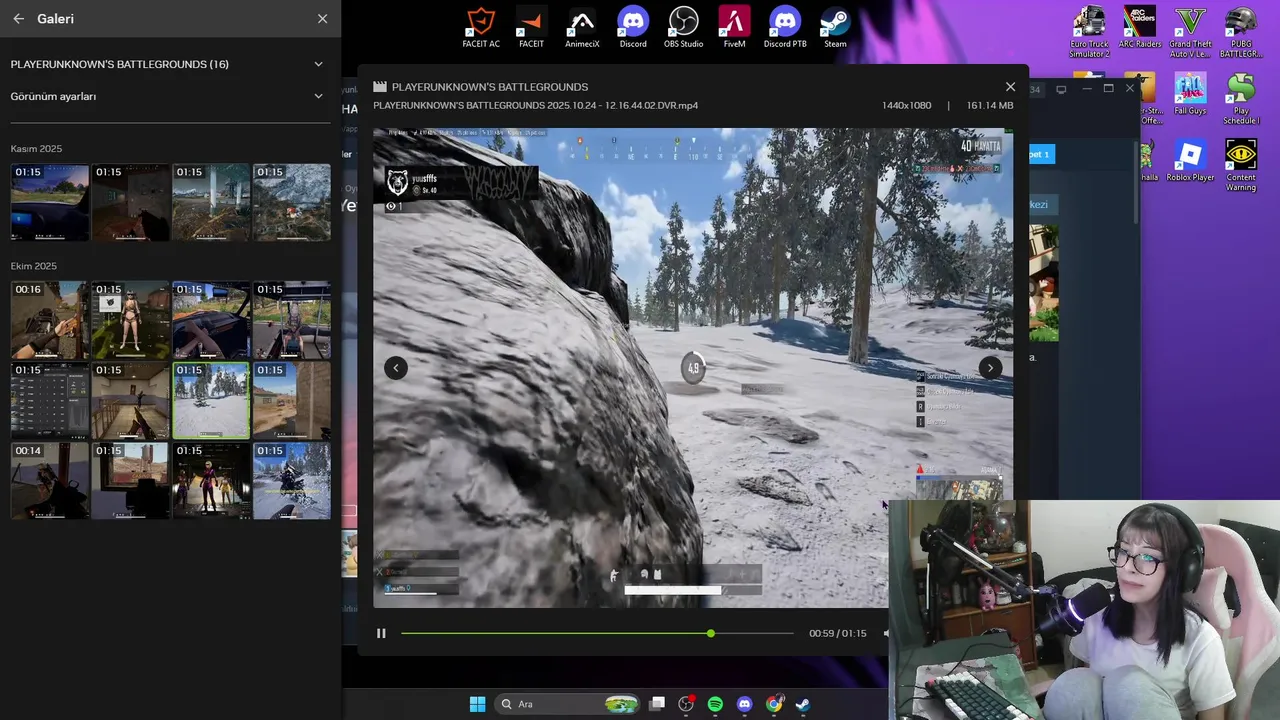Launch AnimeciX from the desktop
1280x720 pixels.
(582, 27)
